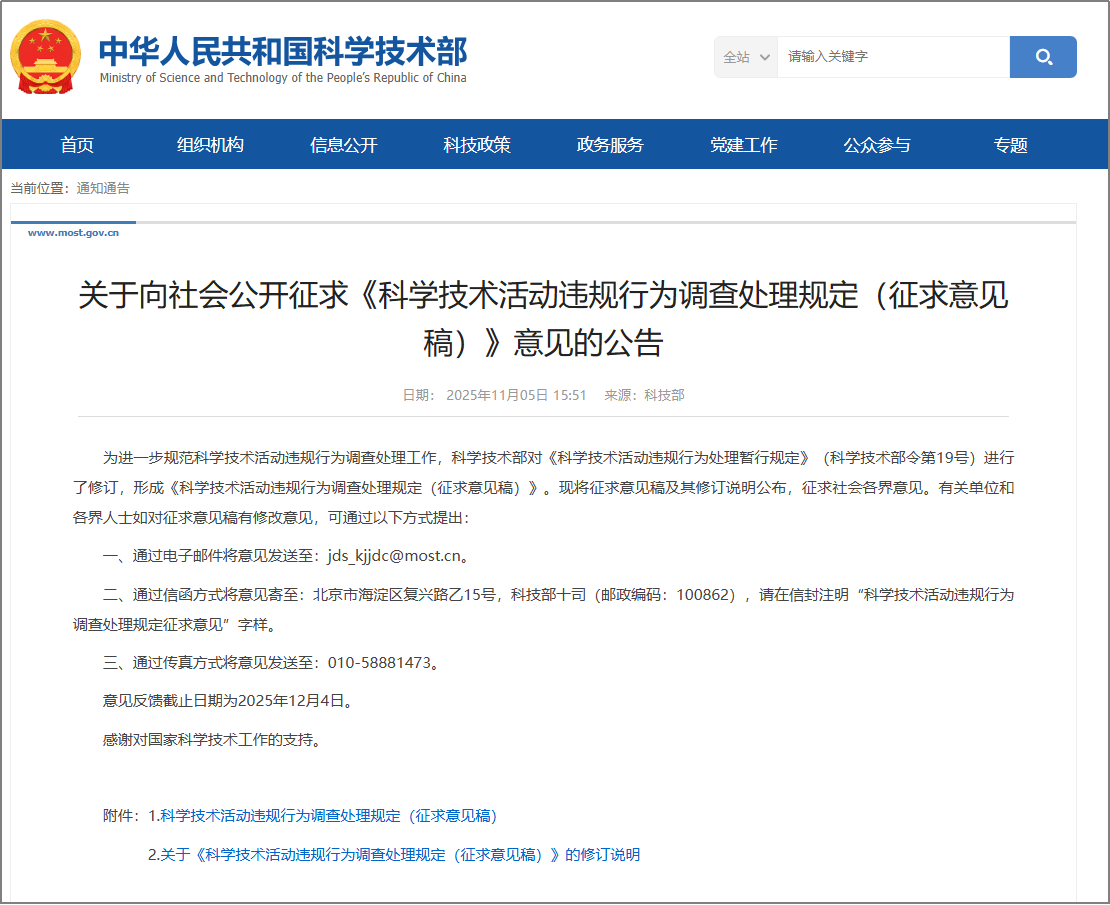
Task: Navigate to 政务服务 section
Action: [610, 145]
